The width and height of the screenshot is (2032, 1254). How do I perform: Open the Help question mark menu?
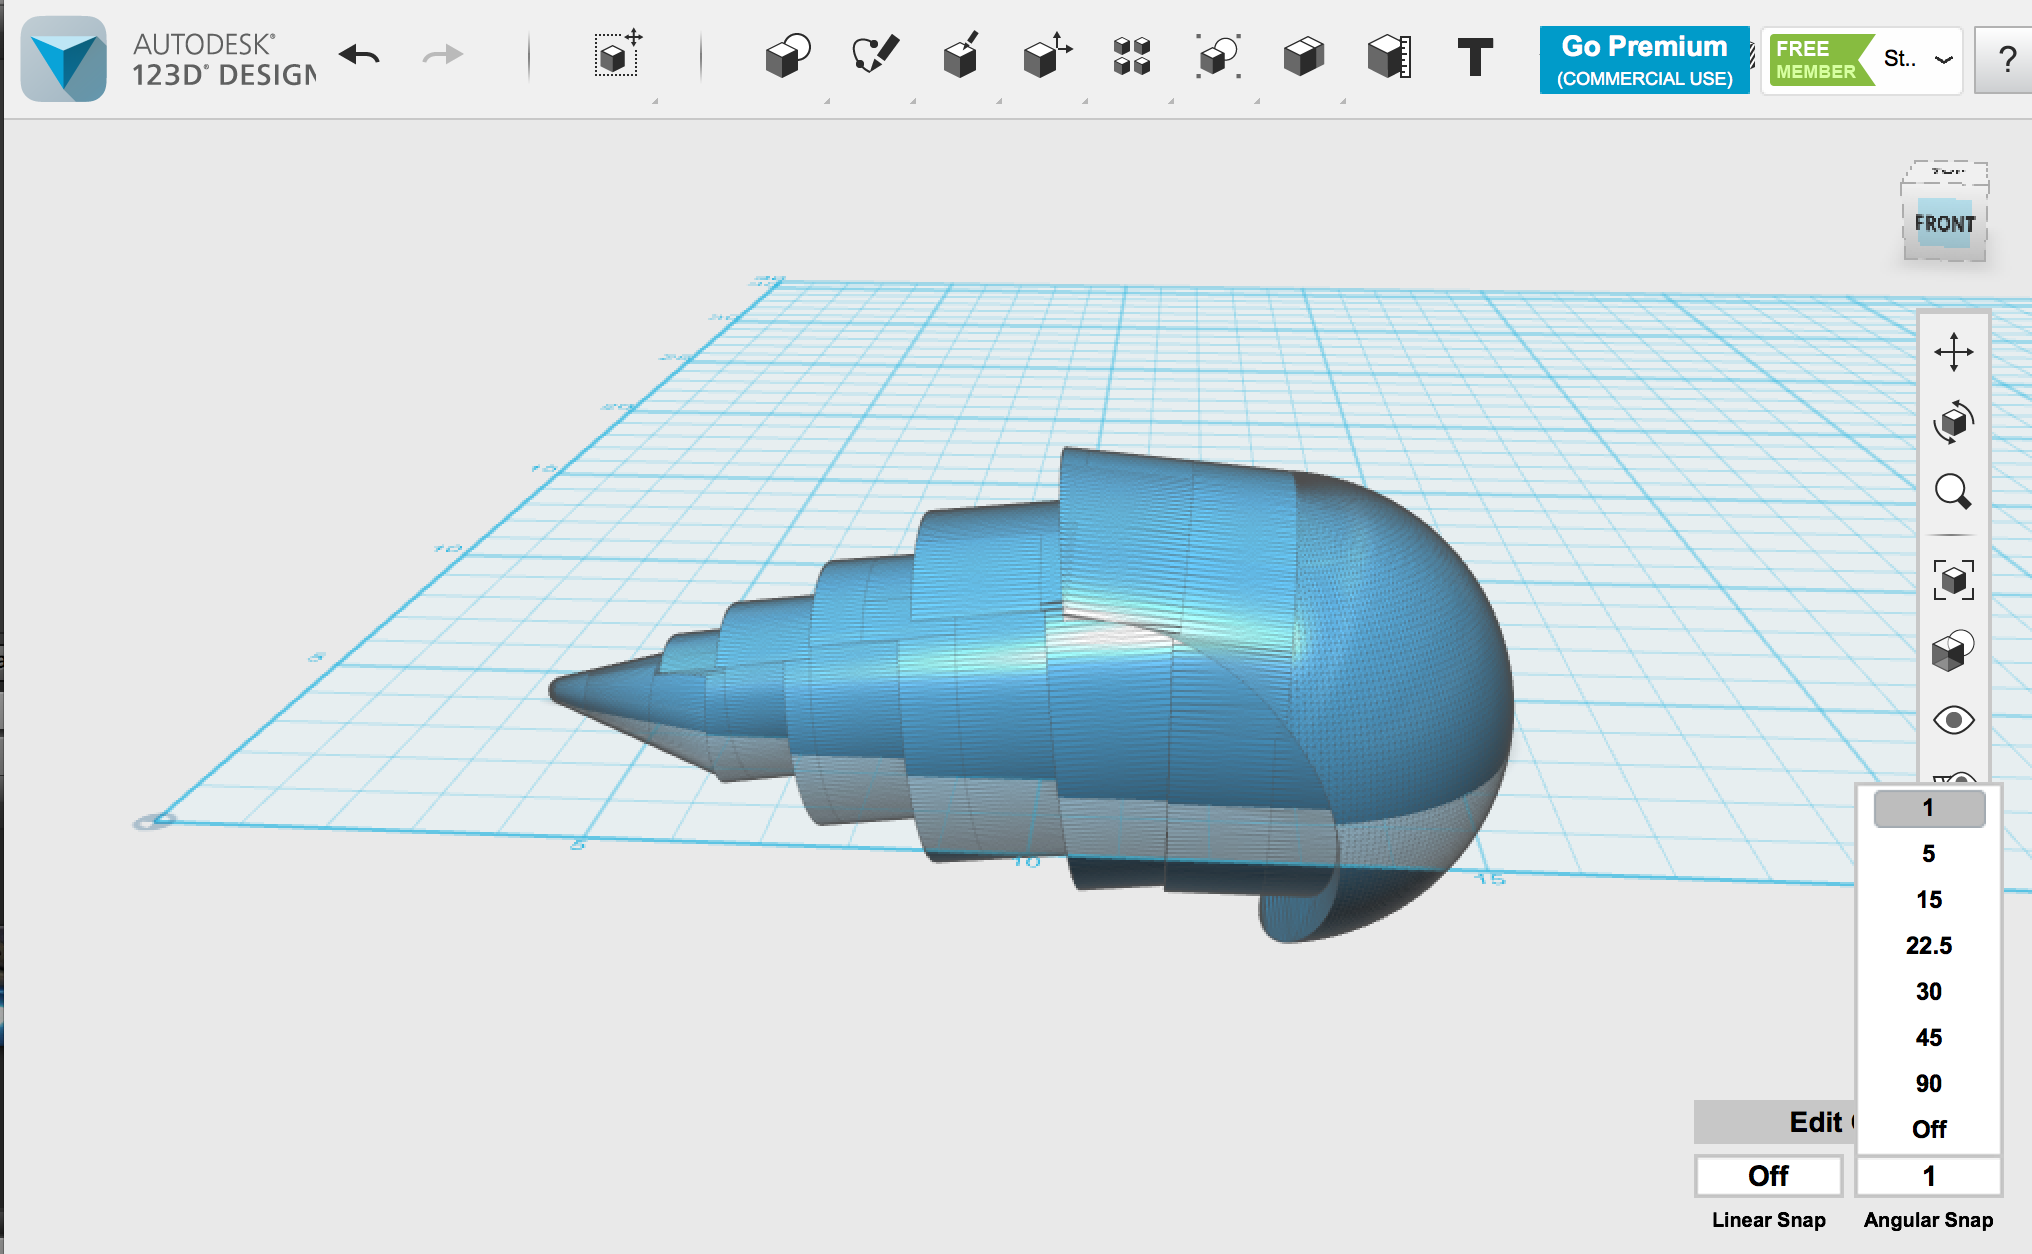(x=2005, y=60)
